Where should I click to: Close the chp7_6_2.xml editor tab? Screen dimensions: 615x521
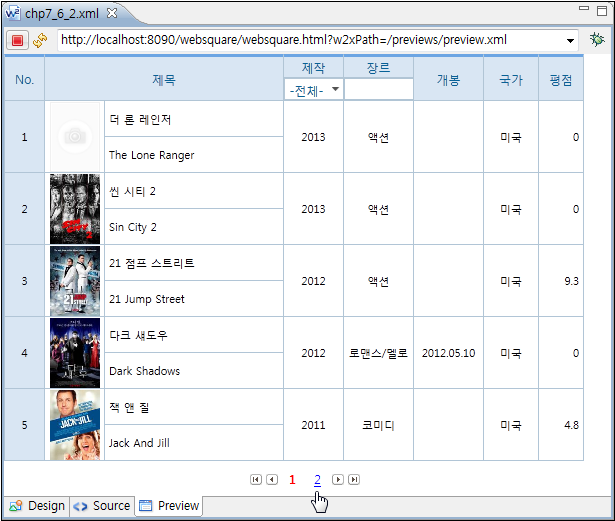click(x=112, y=13)
